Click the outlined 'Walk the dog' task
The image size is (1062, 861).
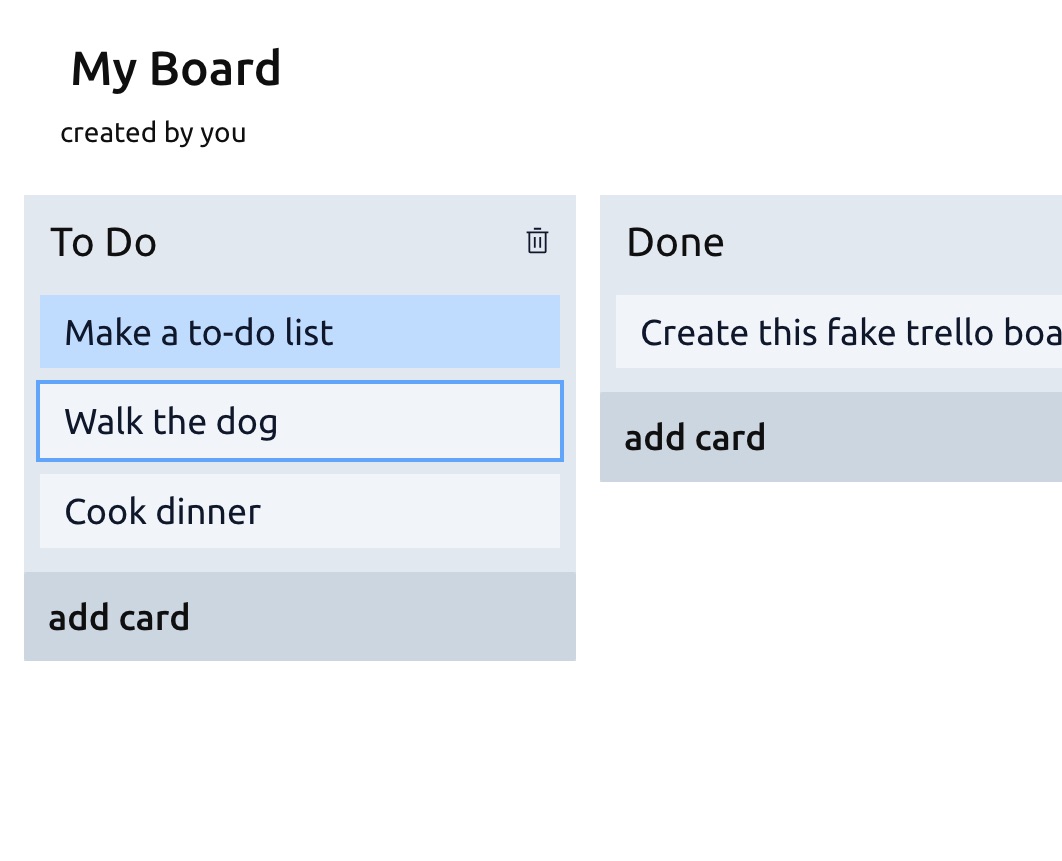click(300, 421)
